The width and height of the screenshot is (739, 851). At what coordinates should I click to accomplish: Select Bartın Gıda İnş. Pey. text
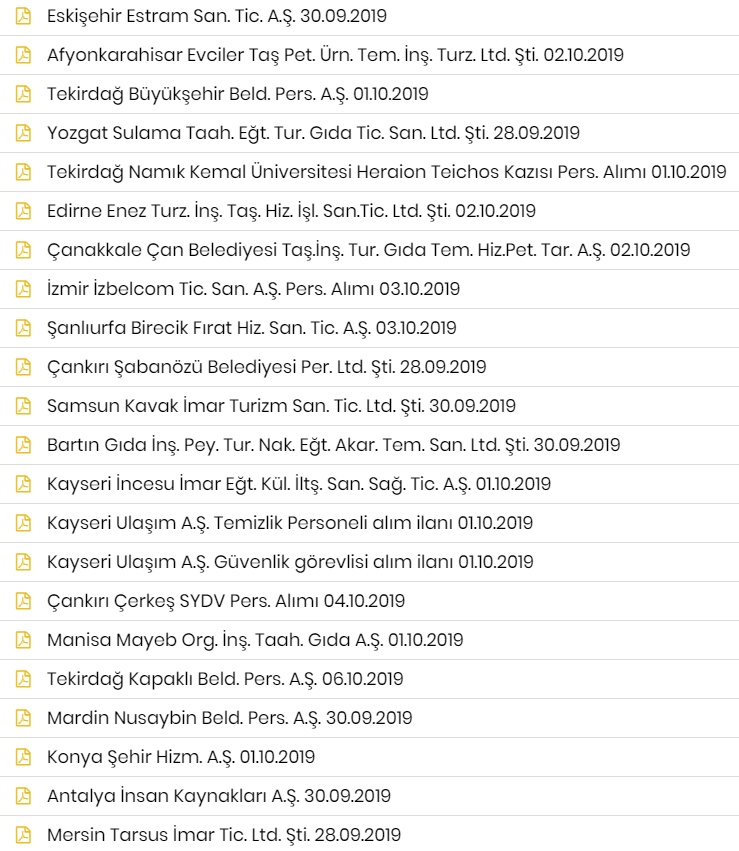click(334, 446)
